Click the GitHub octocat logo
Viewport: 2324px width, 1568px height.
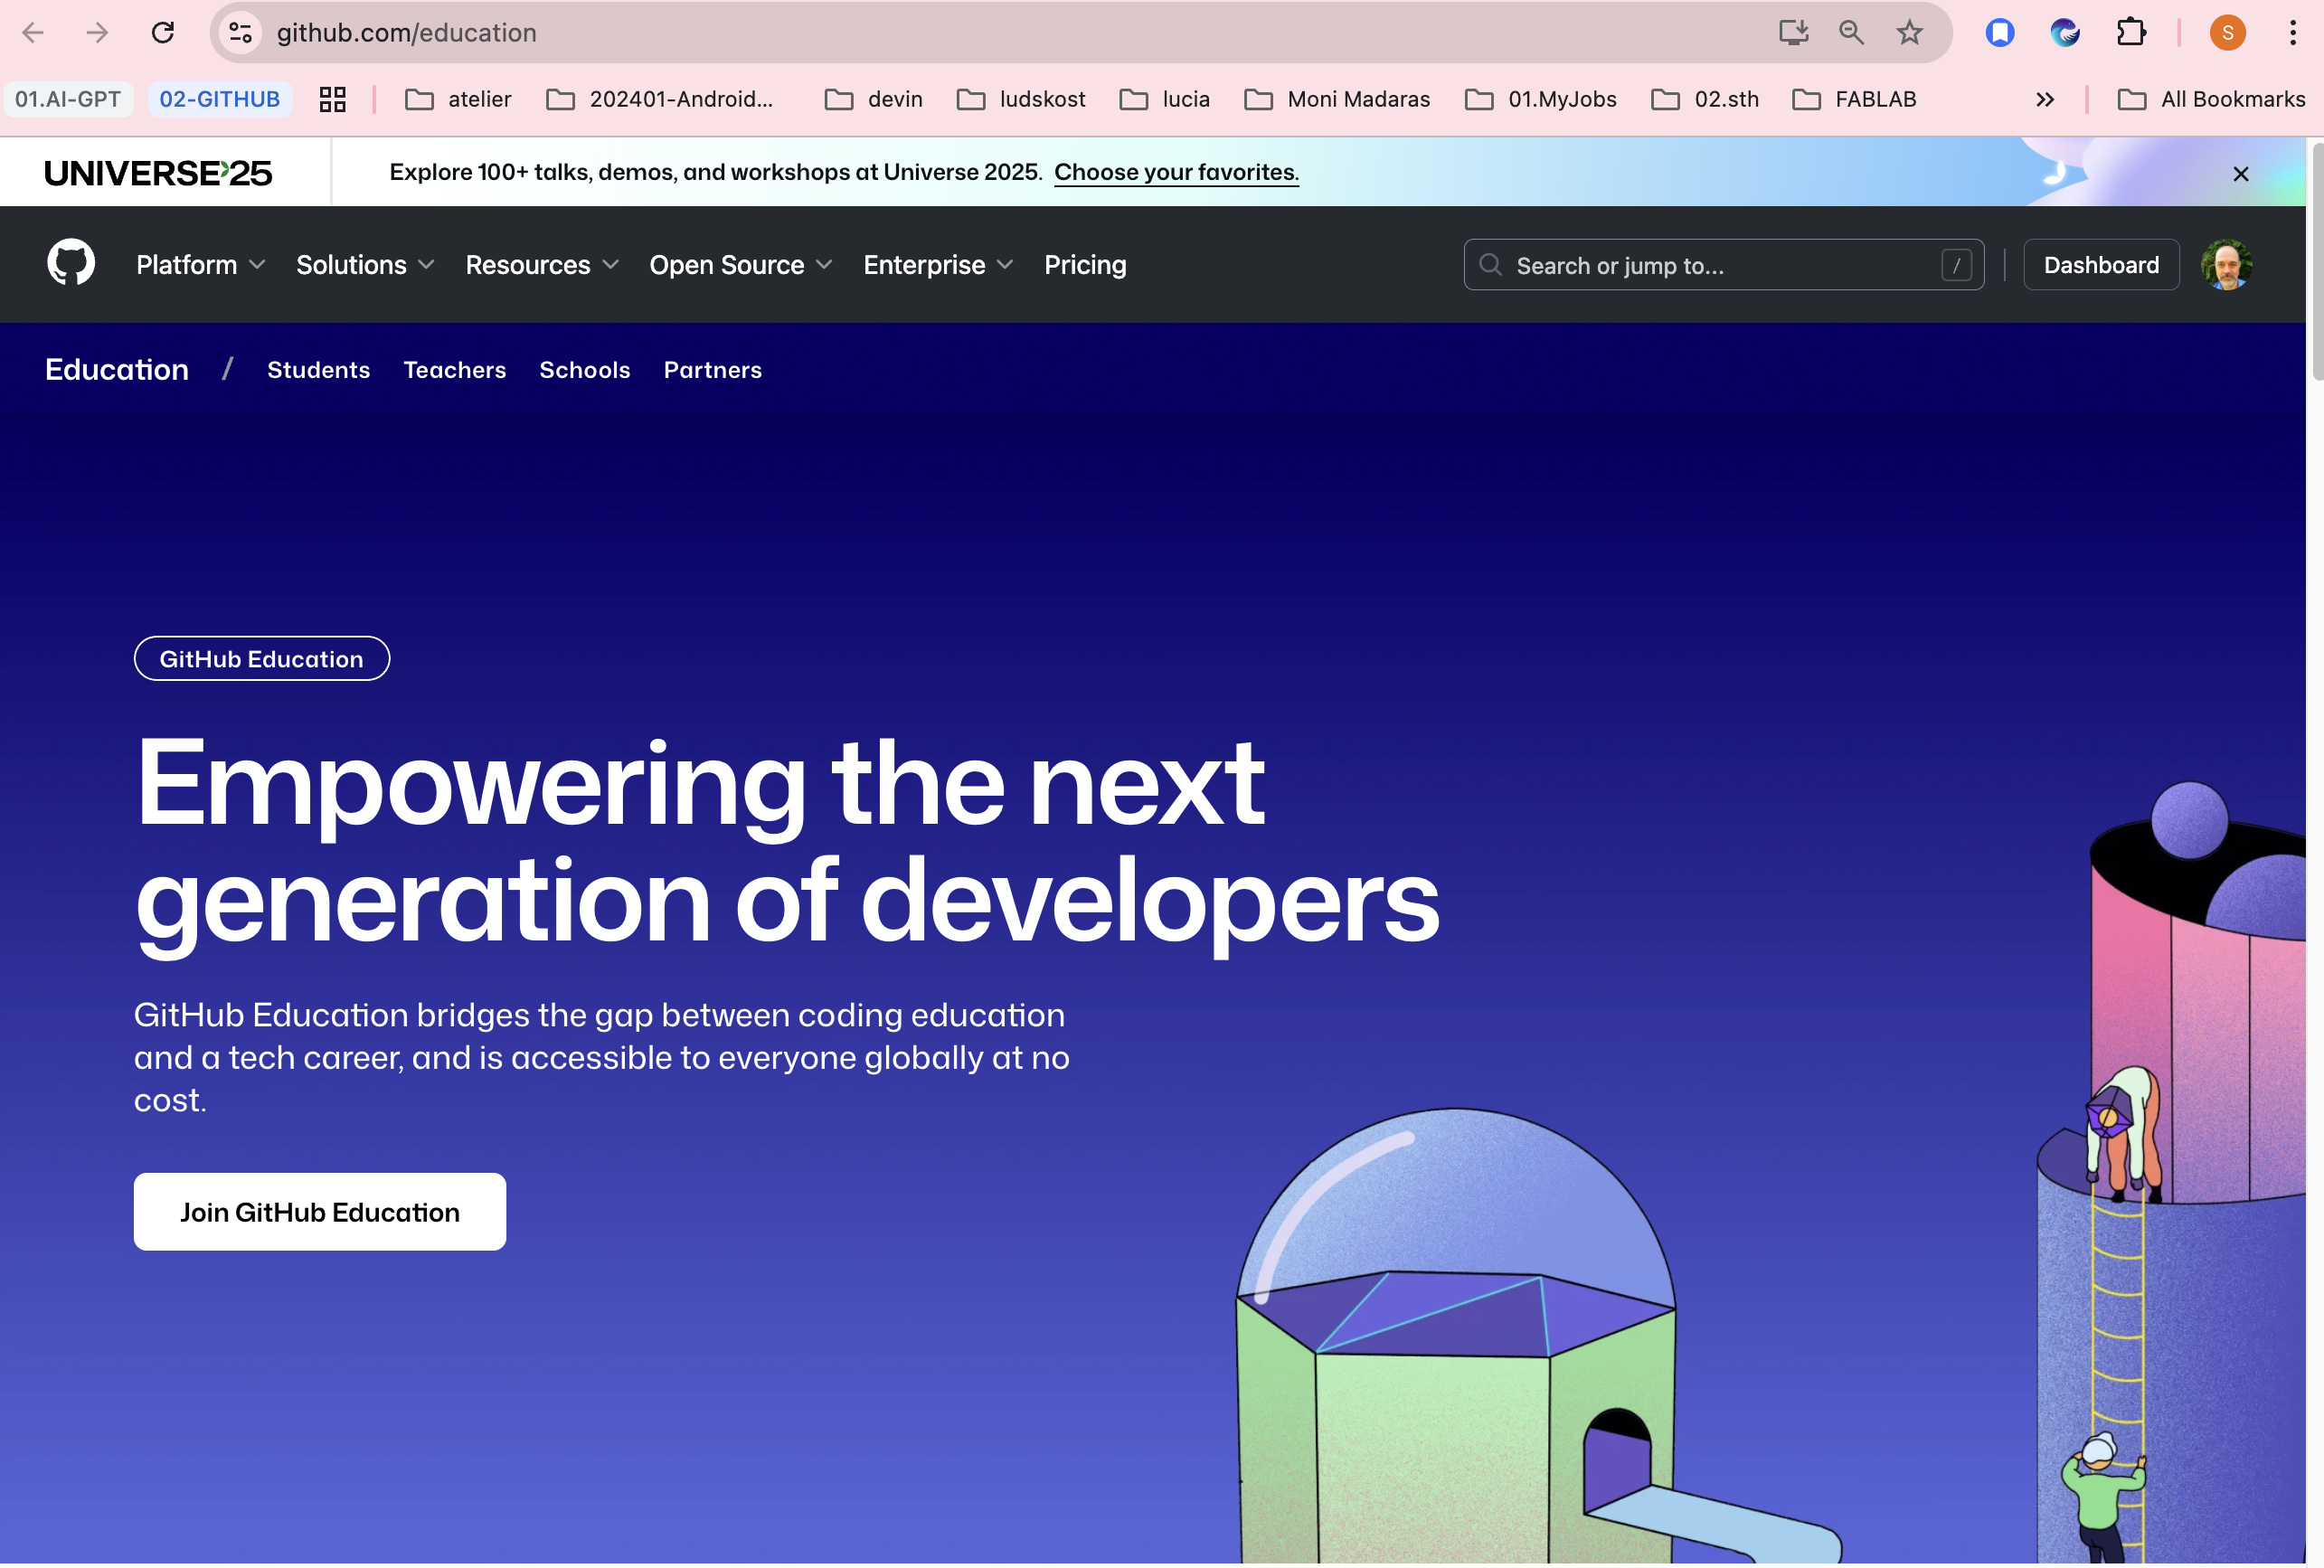coord(70,263)
